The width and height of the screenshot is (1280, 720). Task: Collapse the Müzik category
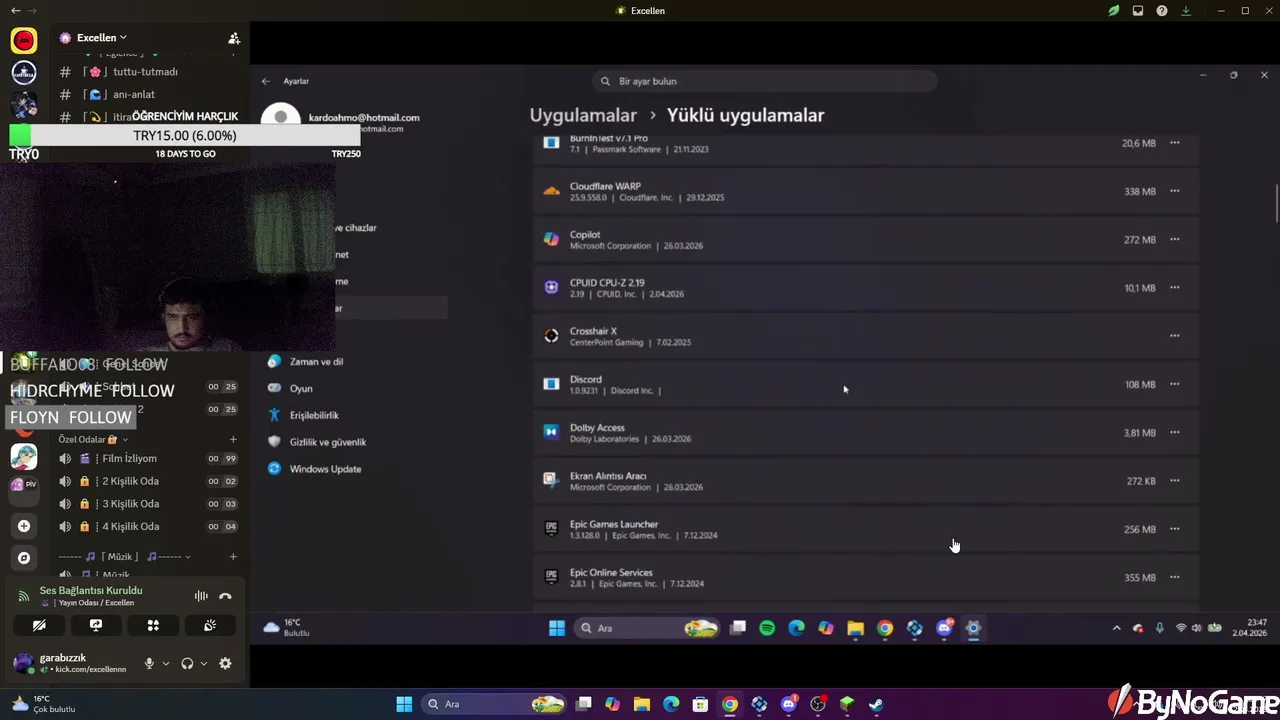point(124,557)
